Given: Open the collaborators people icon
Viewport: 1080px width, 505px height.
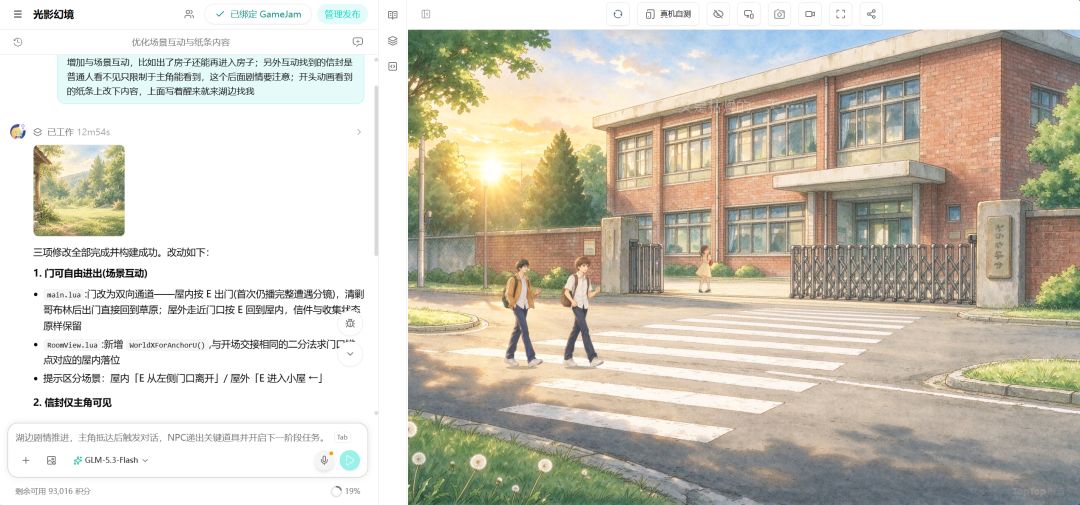Looking at the screenshot, I should [x=189, y=14].
